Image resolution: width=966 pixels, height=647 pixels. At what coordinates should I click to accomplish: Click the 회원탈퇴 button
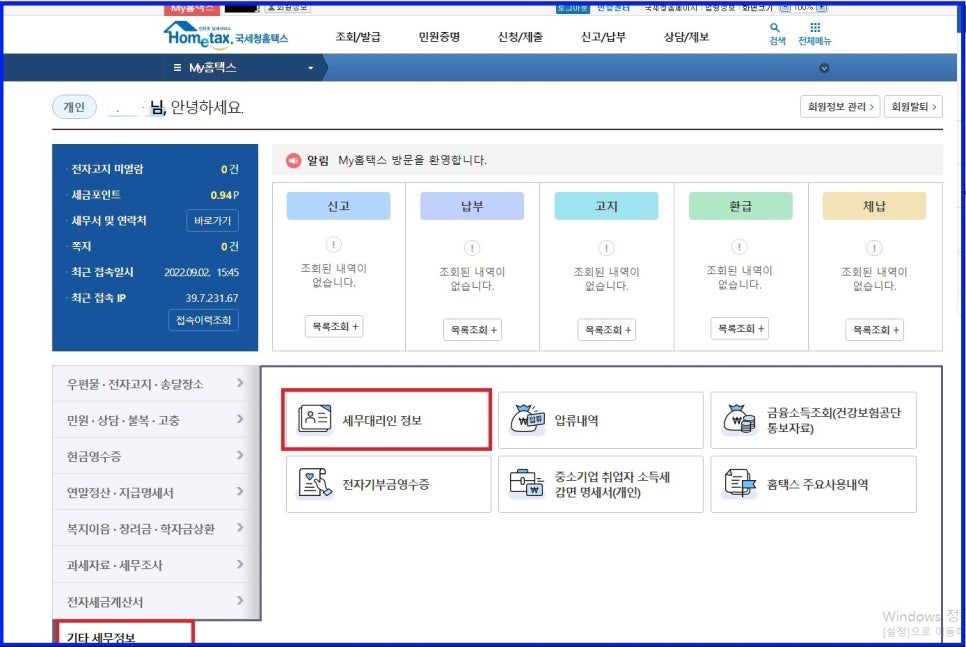click(913, 107)
